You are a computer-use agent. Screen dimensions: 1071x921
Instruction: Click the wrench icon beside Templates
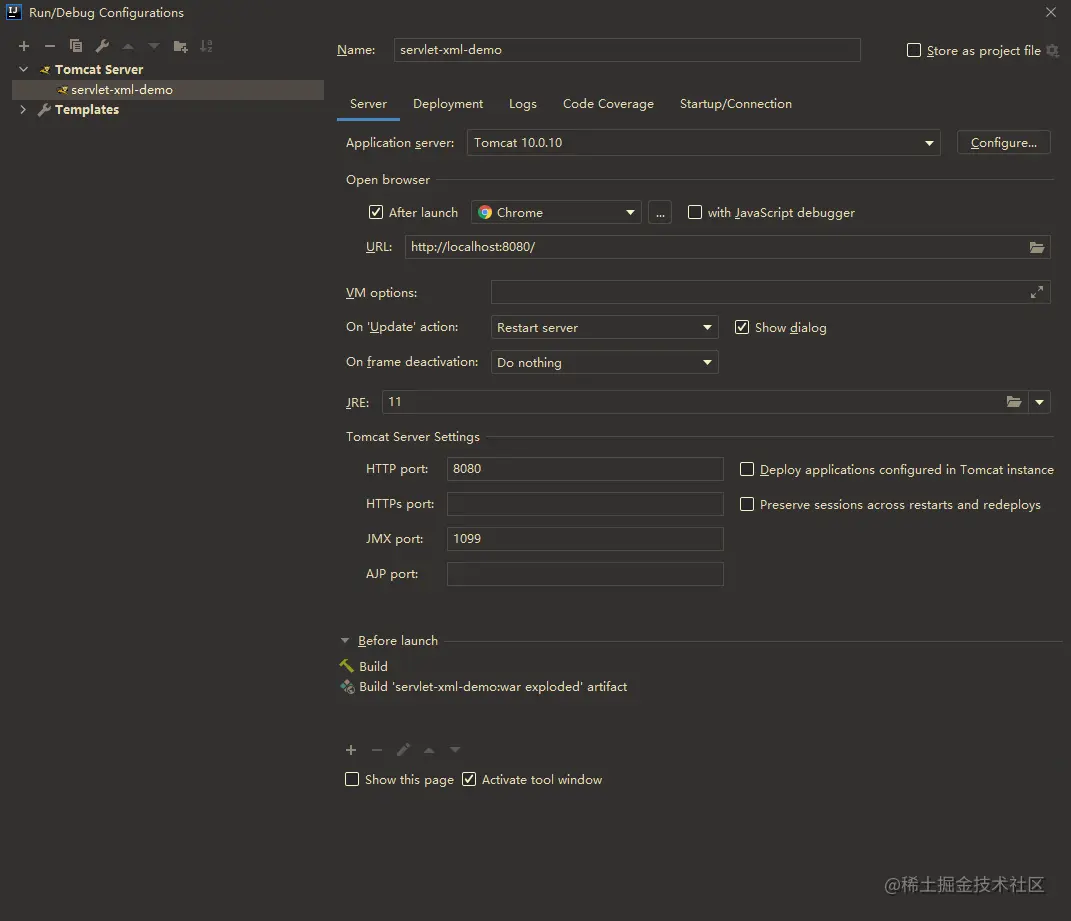point(44,109)
